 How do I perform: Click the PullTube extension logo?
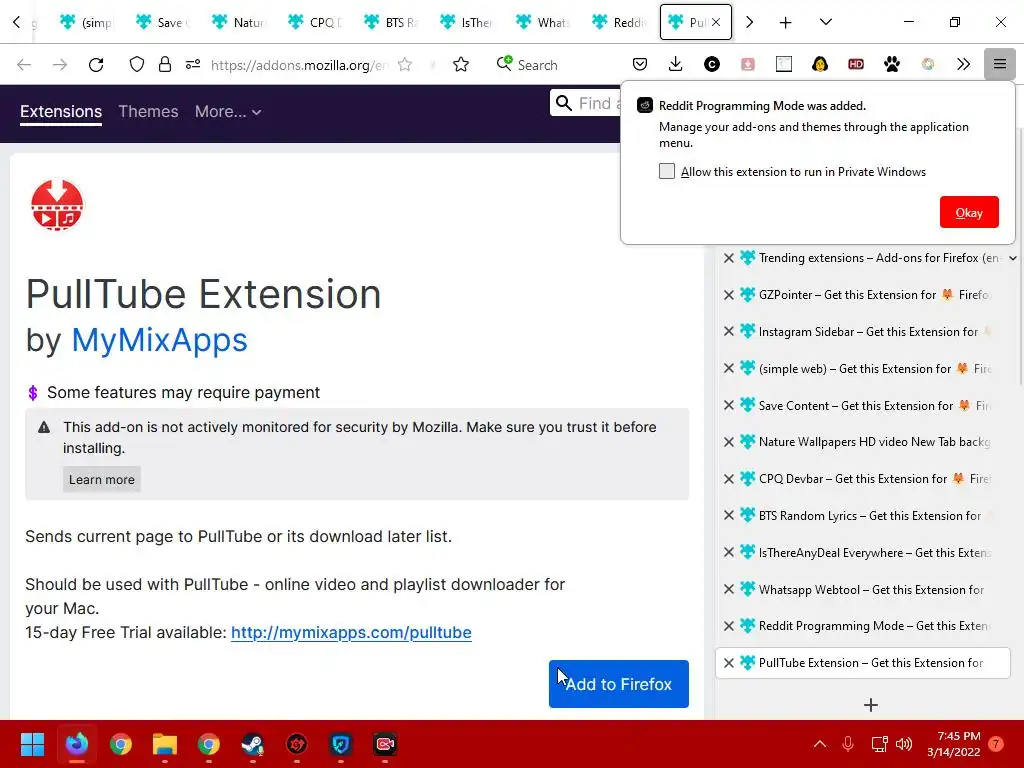(x=57, y=205)
